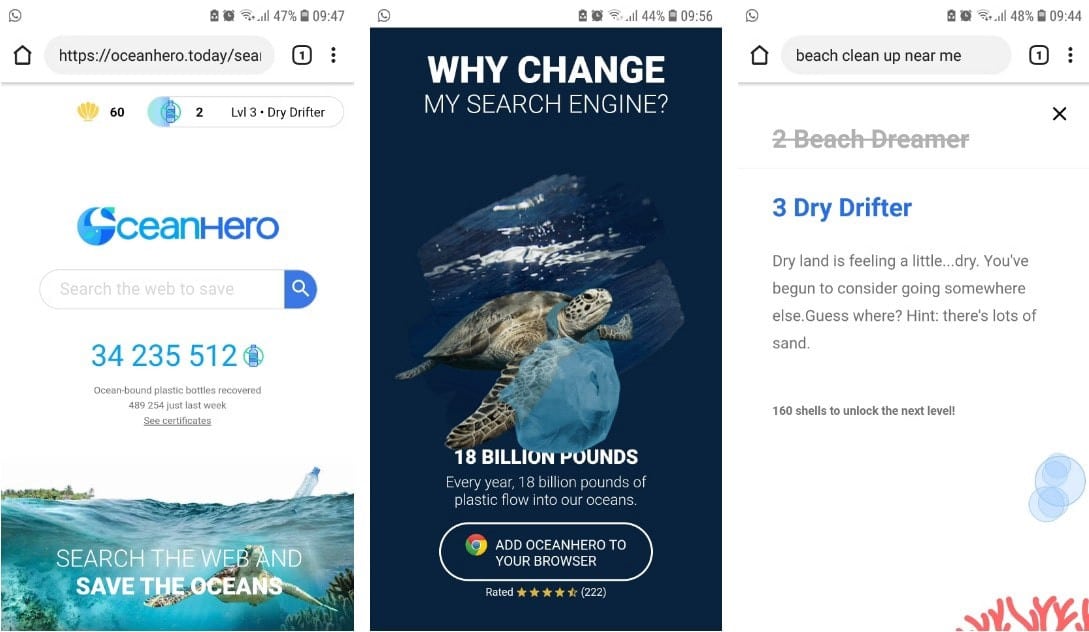
Task: Tap home icon beside beach clean up search
Action: (x=759, y=55)
